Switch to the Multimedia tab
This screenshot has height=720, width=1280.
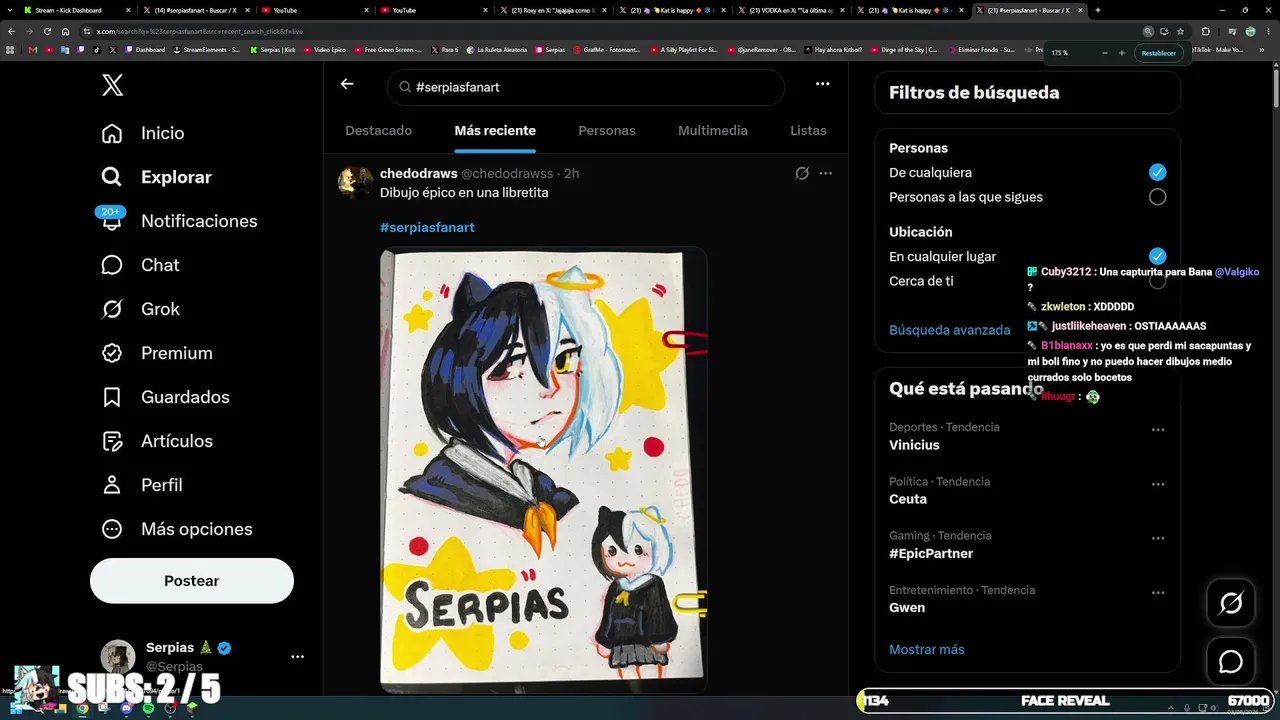(x=713, y=131)
